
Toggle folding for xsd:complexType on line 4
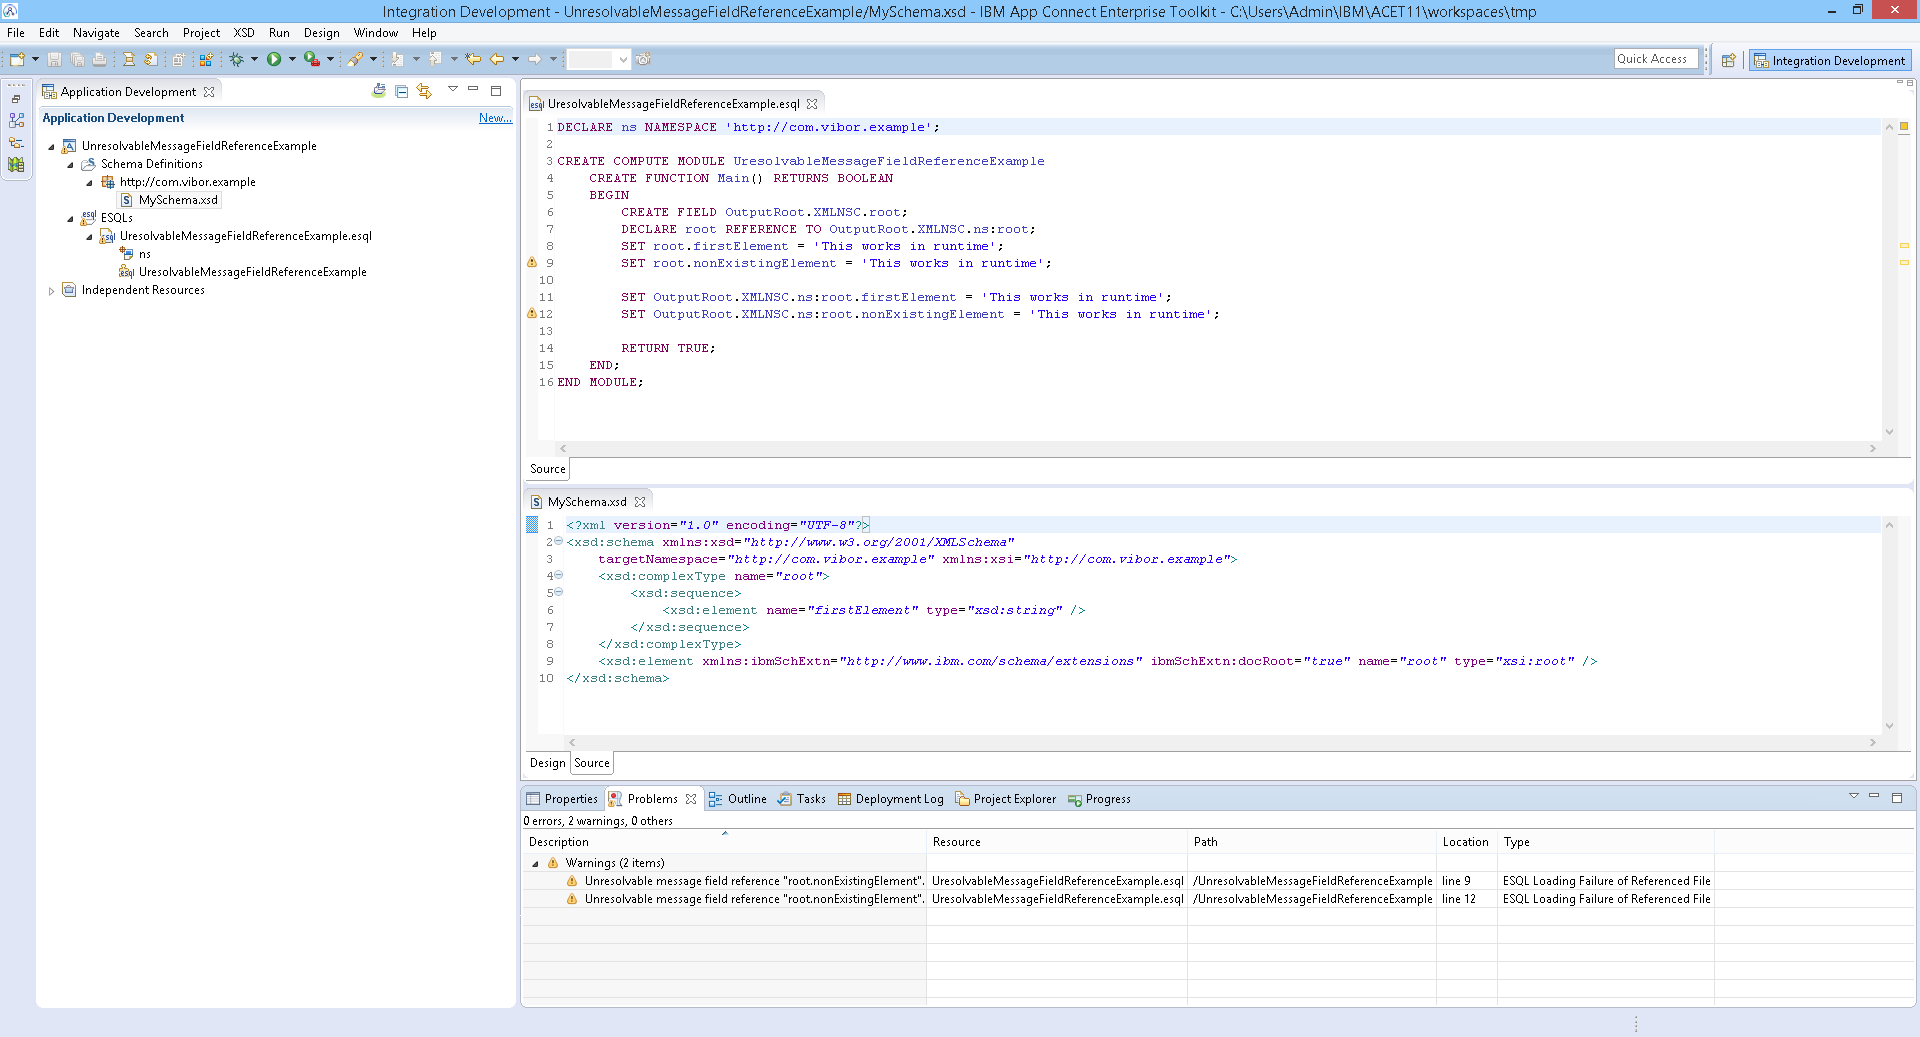coord(559,576)
